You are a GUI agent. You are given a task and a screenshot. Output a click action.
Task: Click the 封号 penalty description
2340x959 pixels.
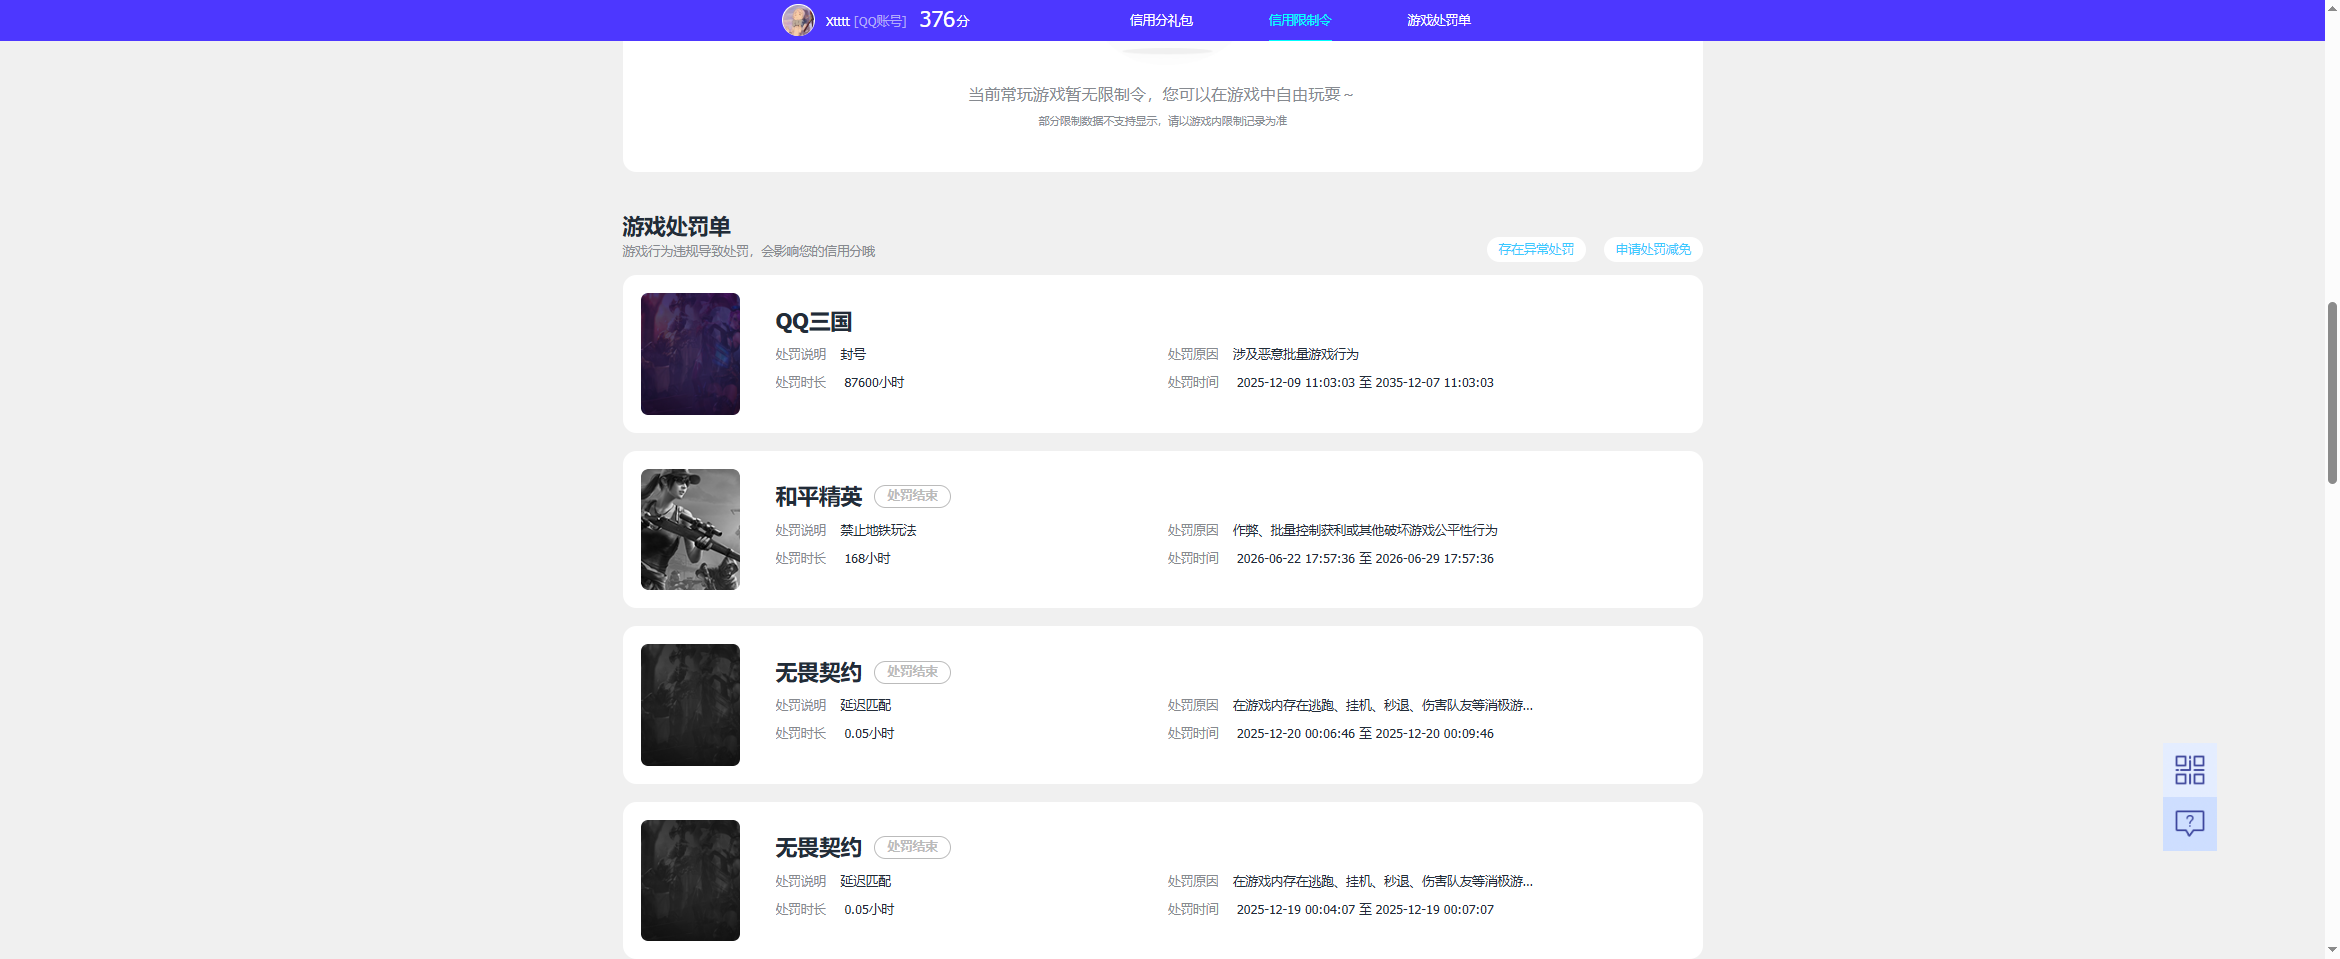point(853,354)
